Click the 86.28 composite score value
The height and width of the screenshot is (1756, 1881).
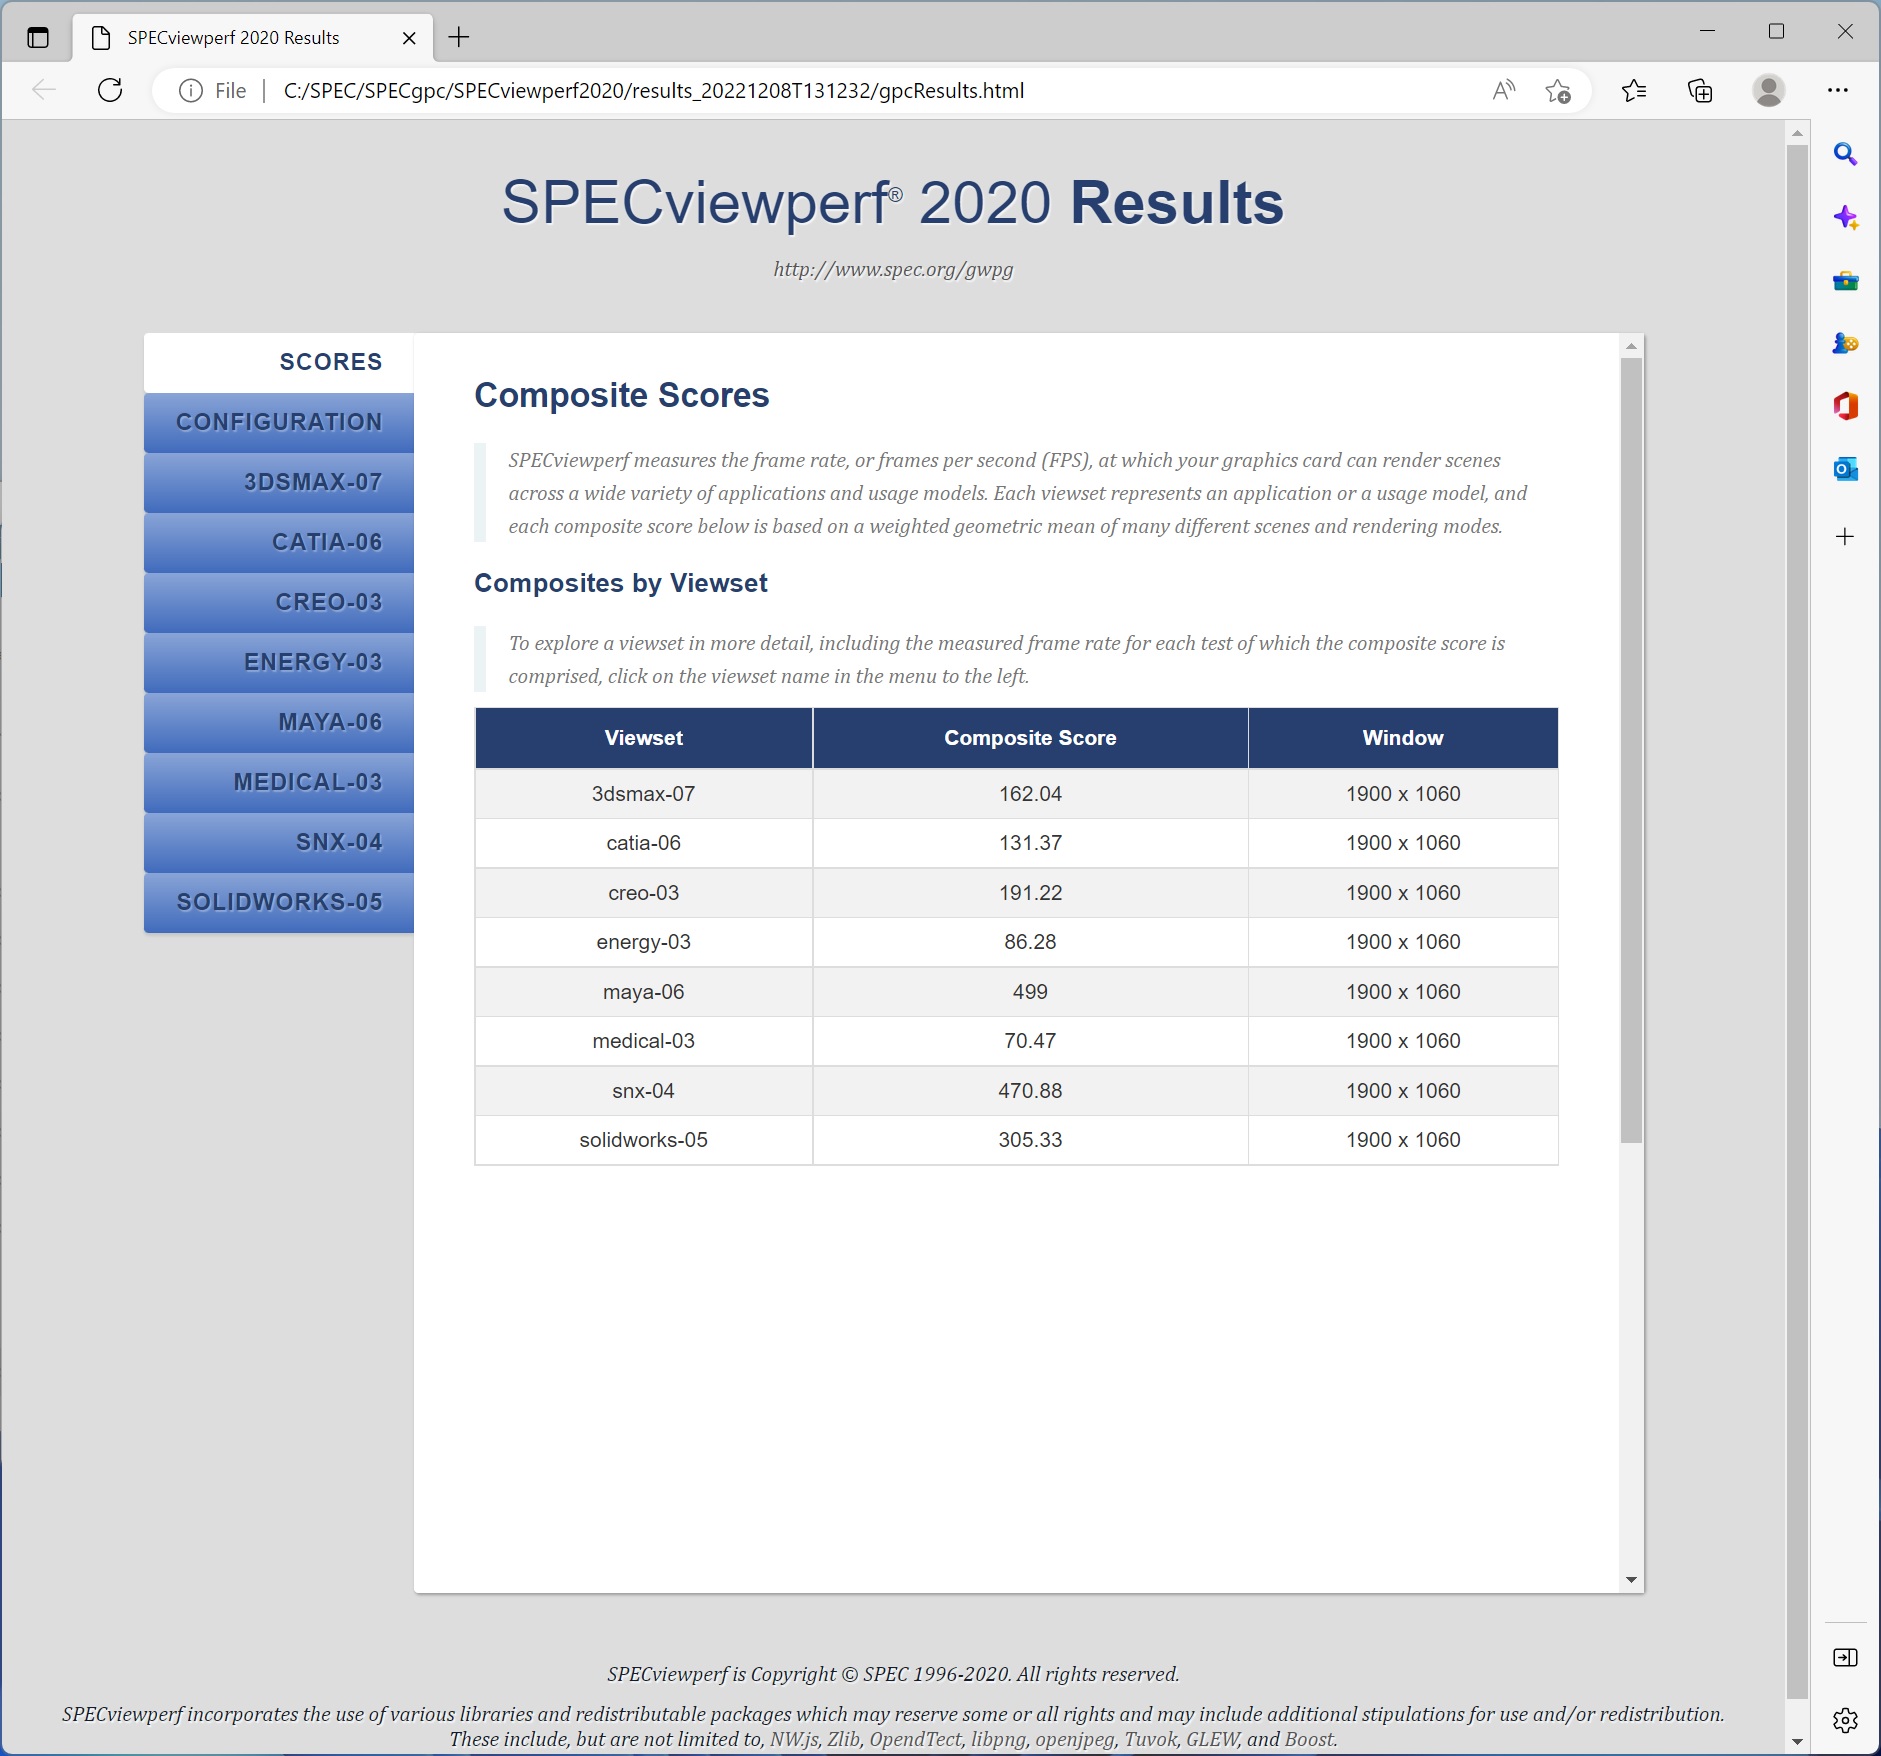(x=1030, y=942)
